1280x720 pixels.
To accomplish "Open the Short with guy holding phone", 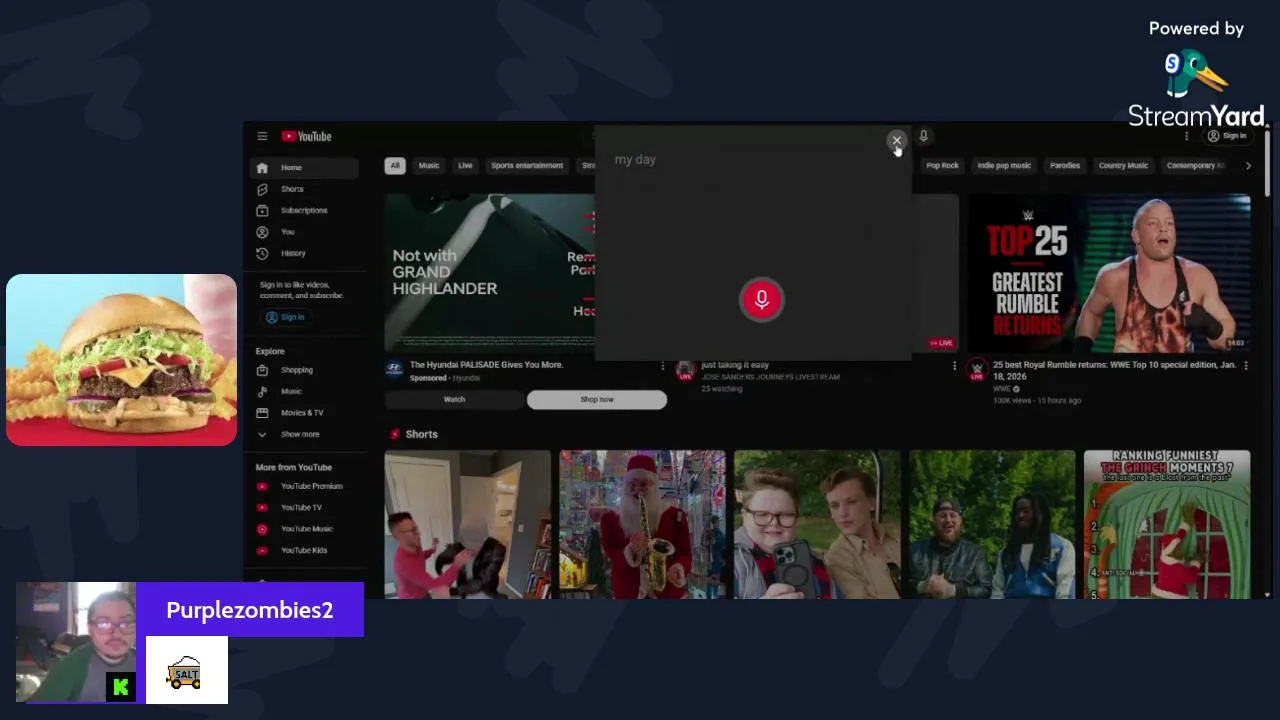I will (x=817, y=524).
